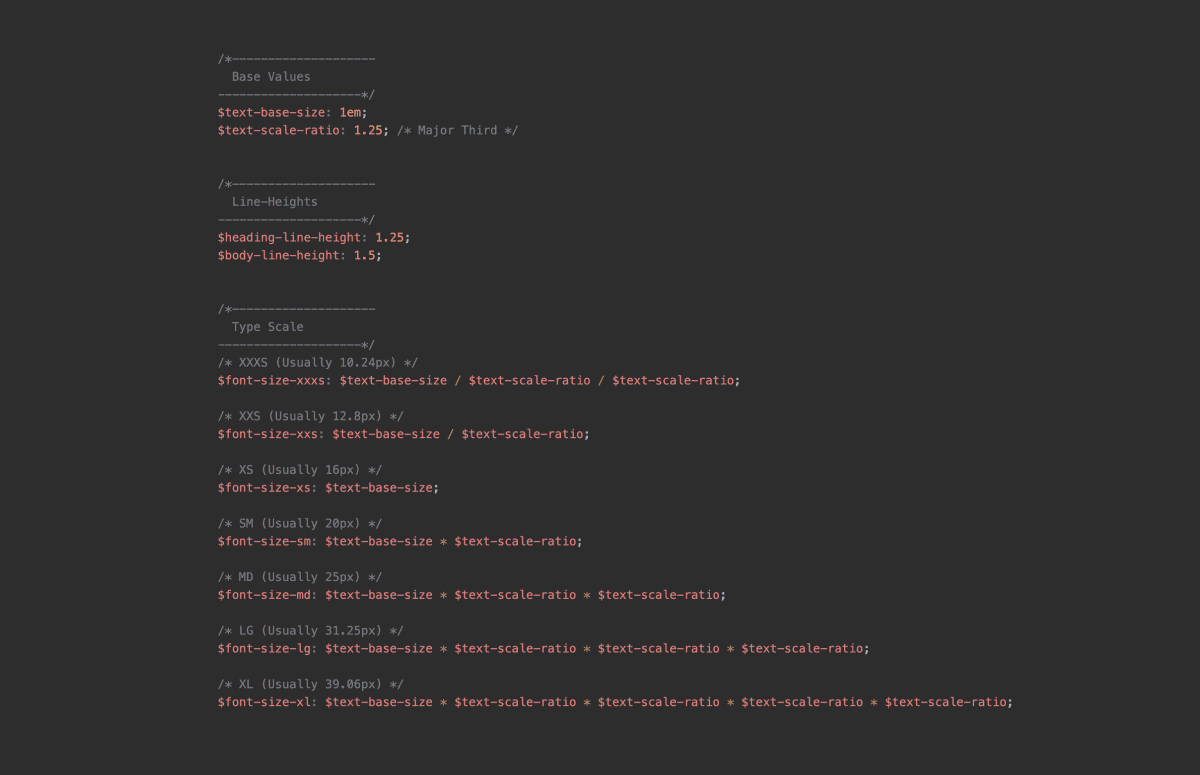Select the 1.5 value of $body-line-height

click(364, 255)
